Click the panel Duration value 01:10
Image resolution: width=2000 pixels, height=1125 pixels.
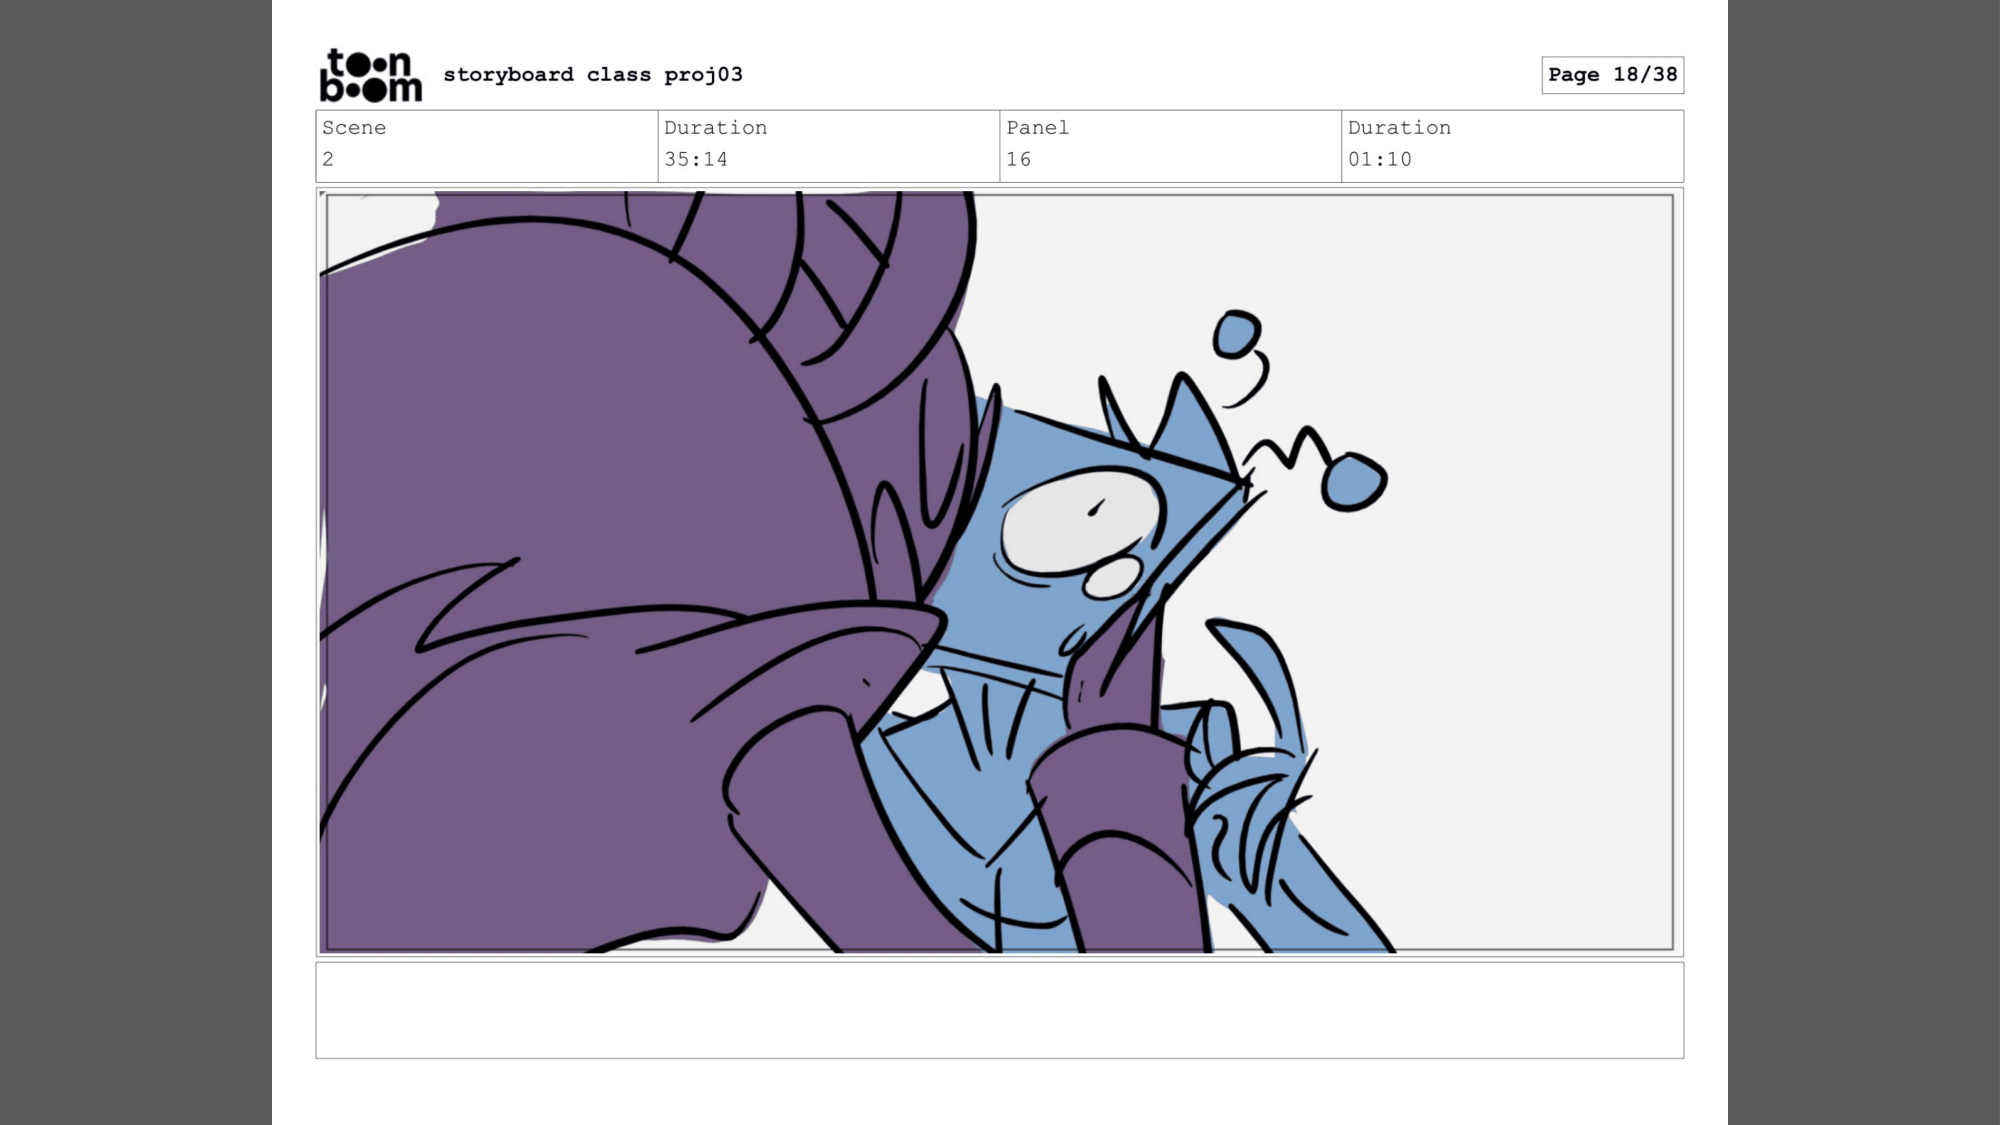click(x=1379, y=159)
